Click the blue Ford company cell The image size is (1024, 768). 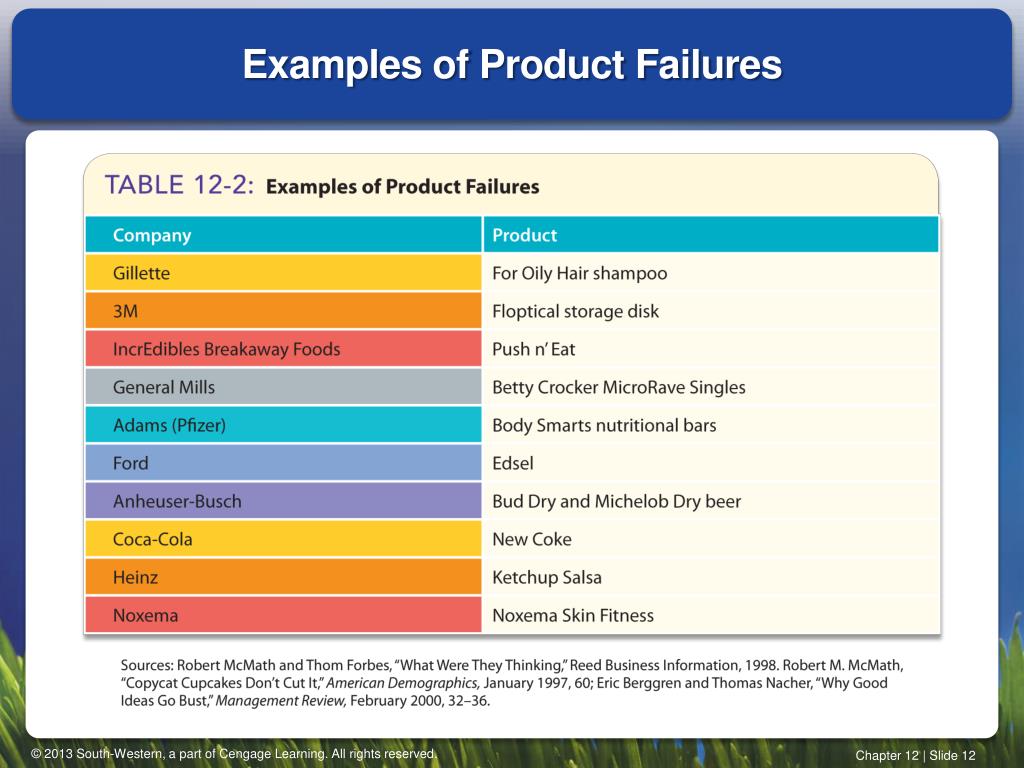(283, 463)
